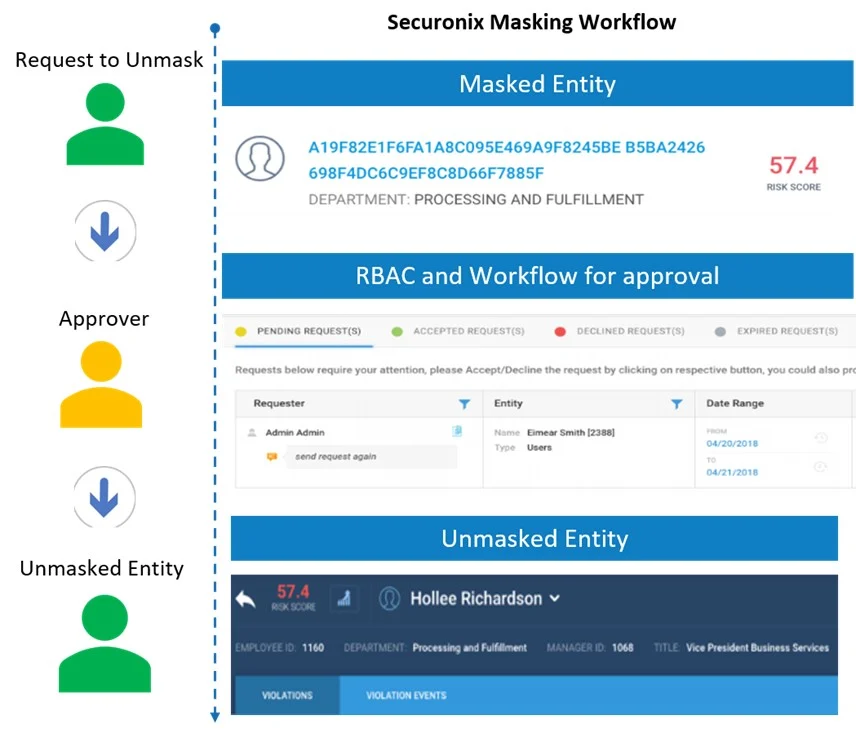
Task: Click the masked entity hash link
Action: tap(506, 160)
